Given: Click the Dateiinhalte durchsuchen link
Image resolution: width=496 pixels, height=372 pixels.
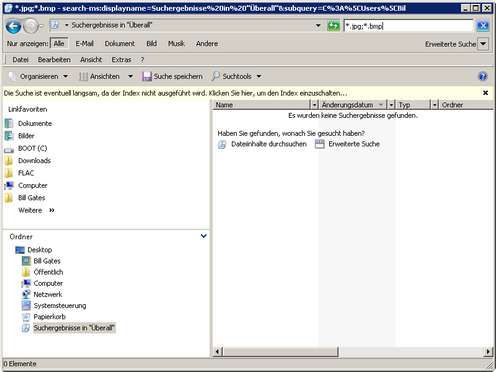Looking at the screenshot, I should coord(269,144).
